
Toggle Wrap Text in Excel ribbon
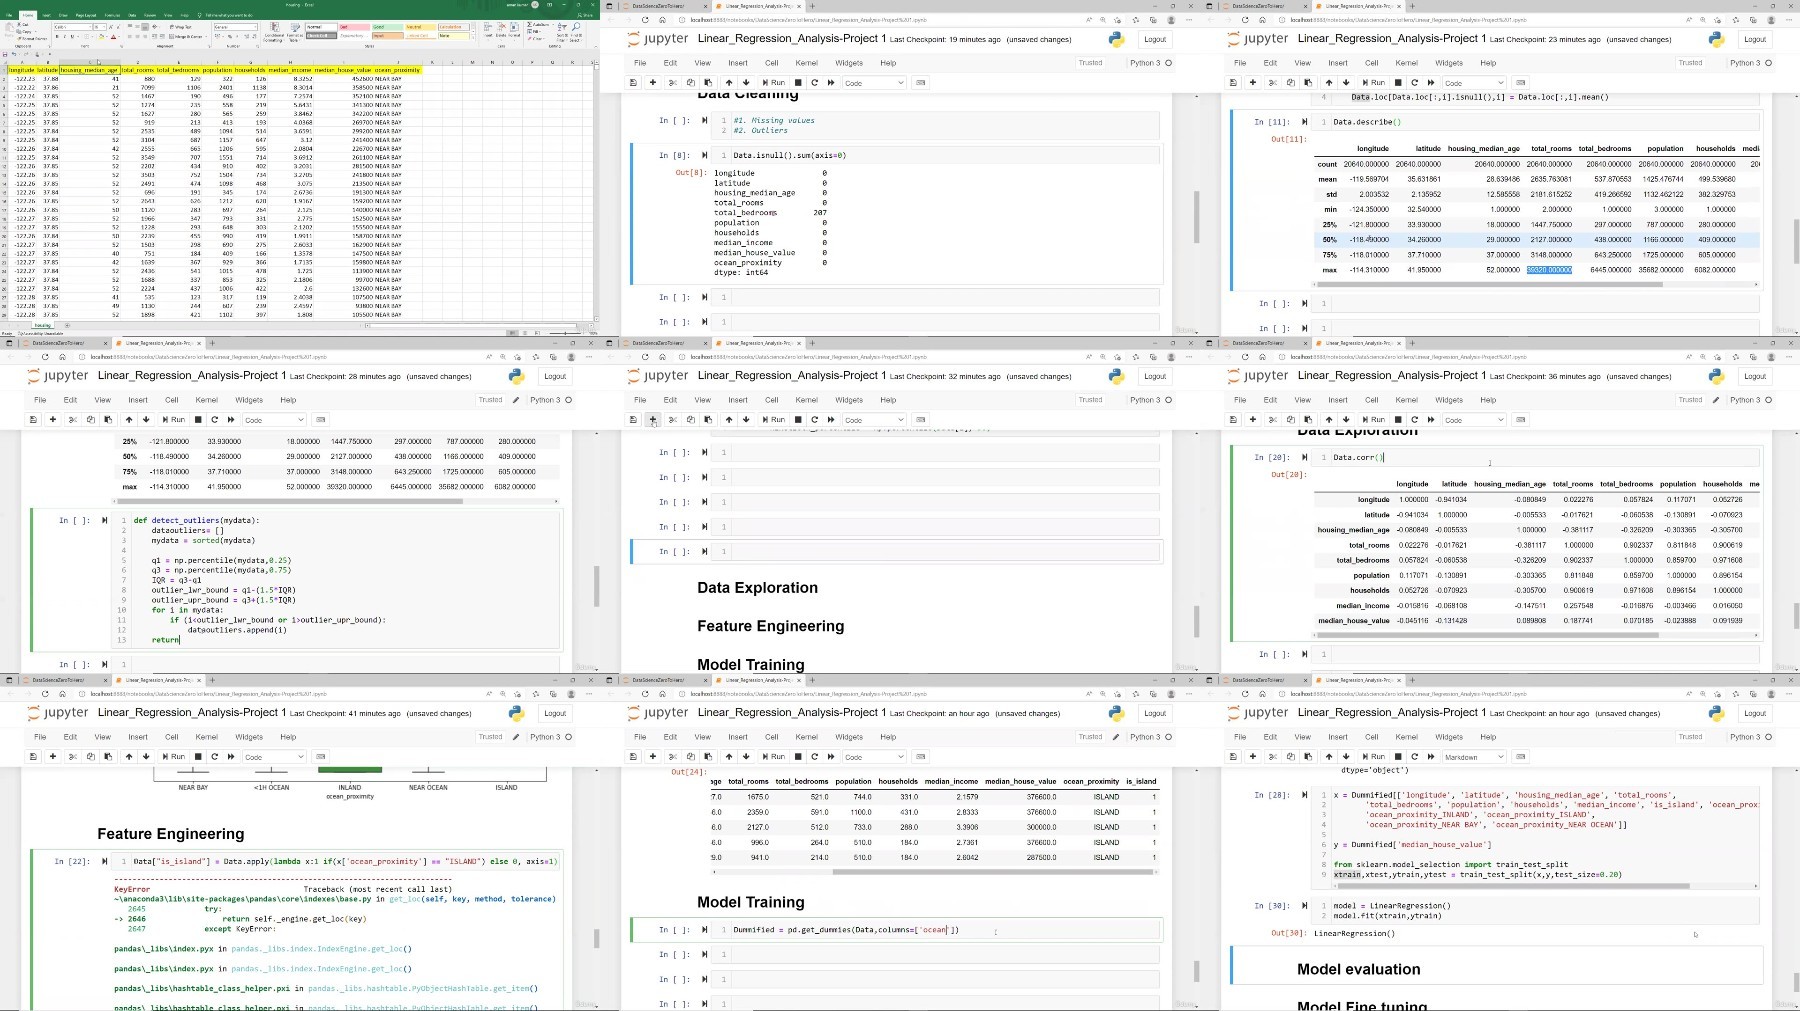pos(180,27)
